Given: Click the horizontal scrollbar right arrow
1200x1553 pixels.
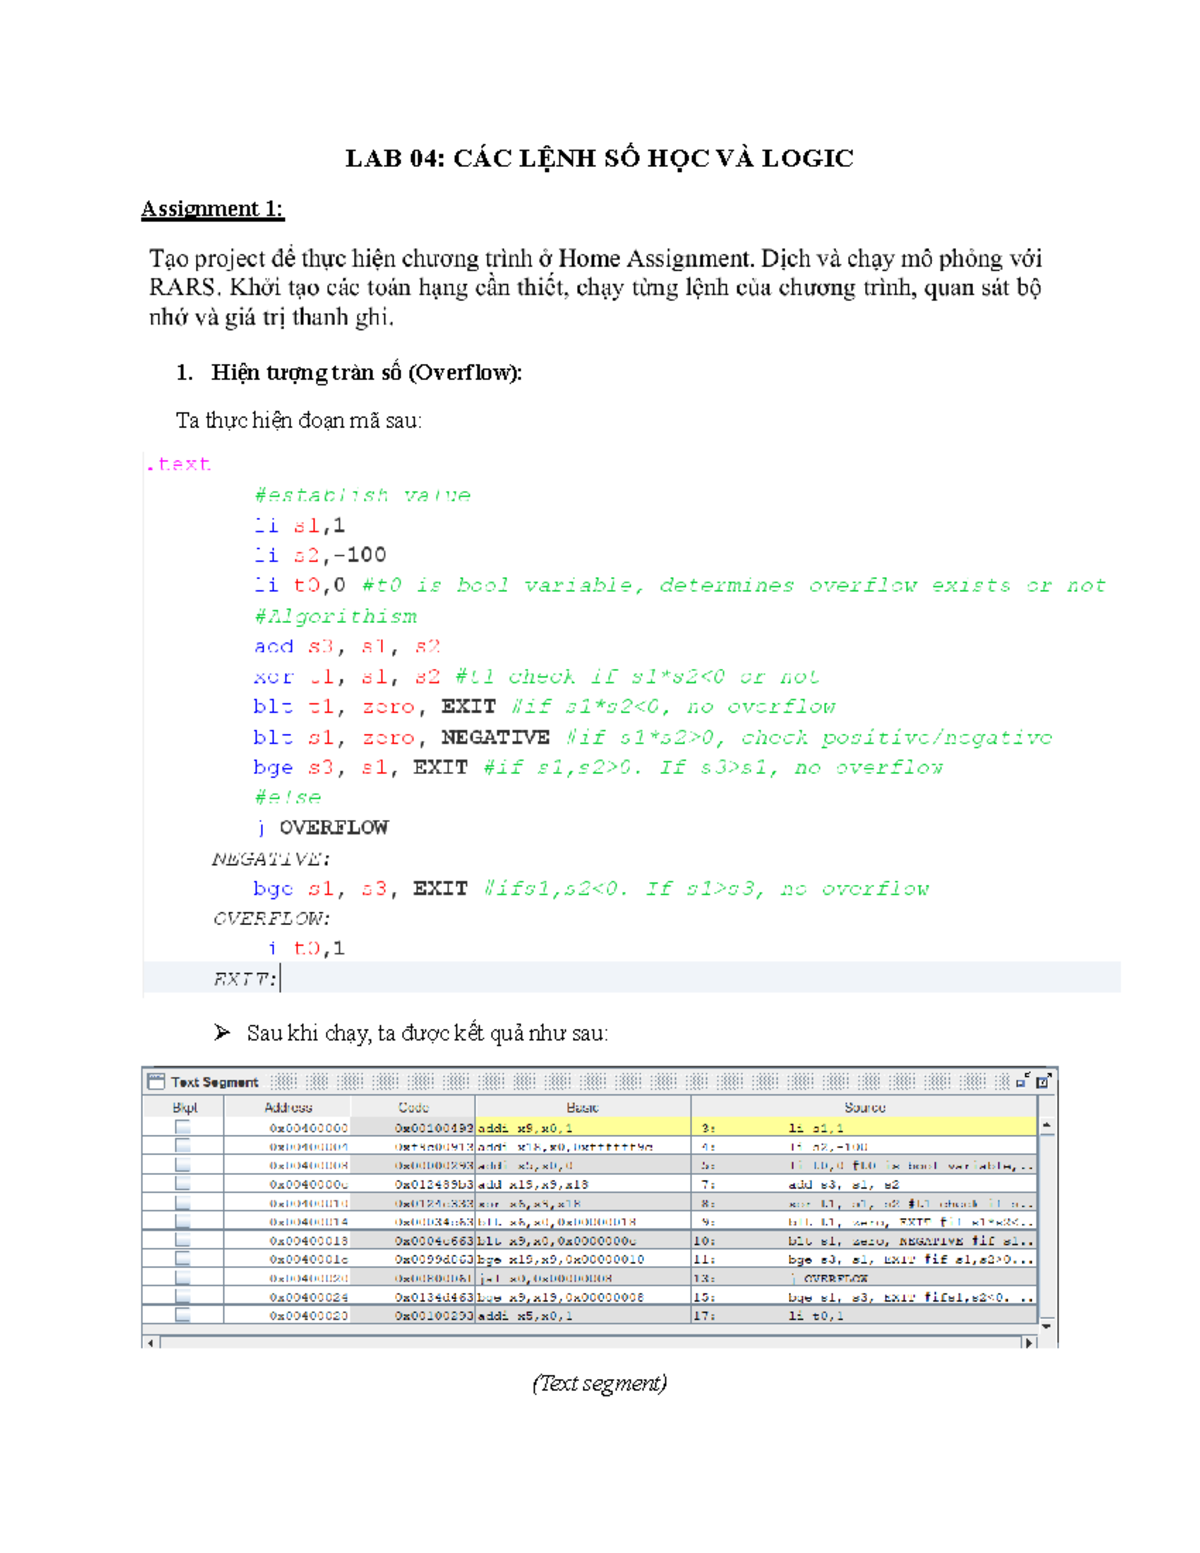Looking at the screenshot, I should pos(1028,1343).
